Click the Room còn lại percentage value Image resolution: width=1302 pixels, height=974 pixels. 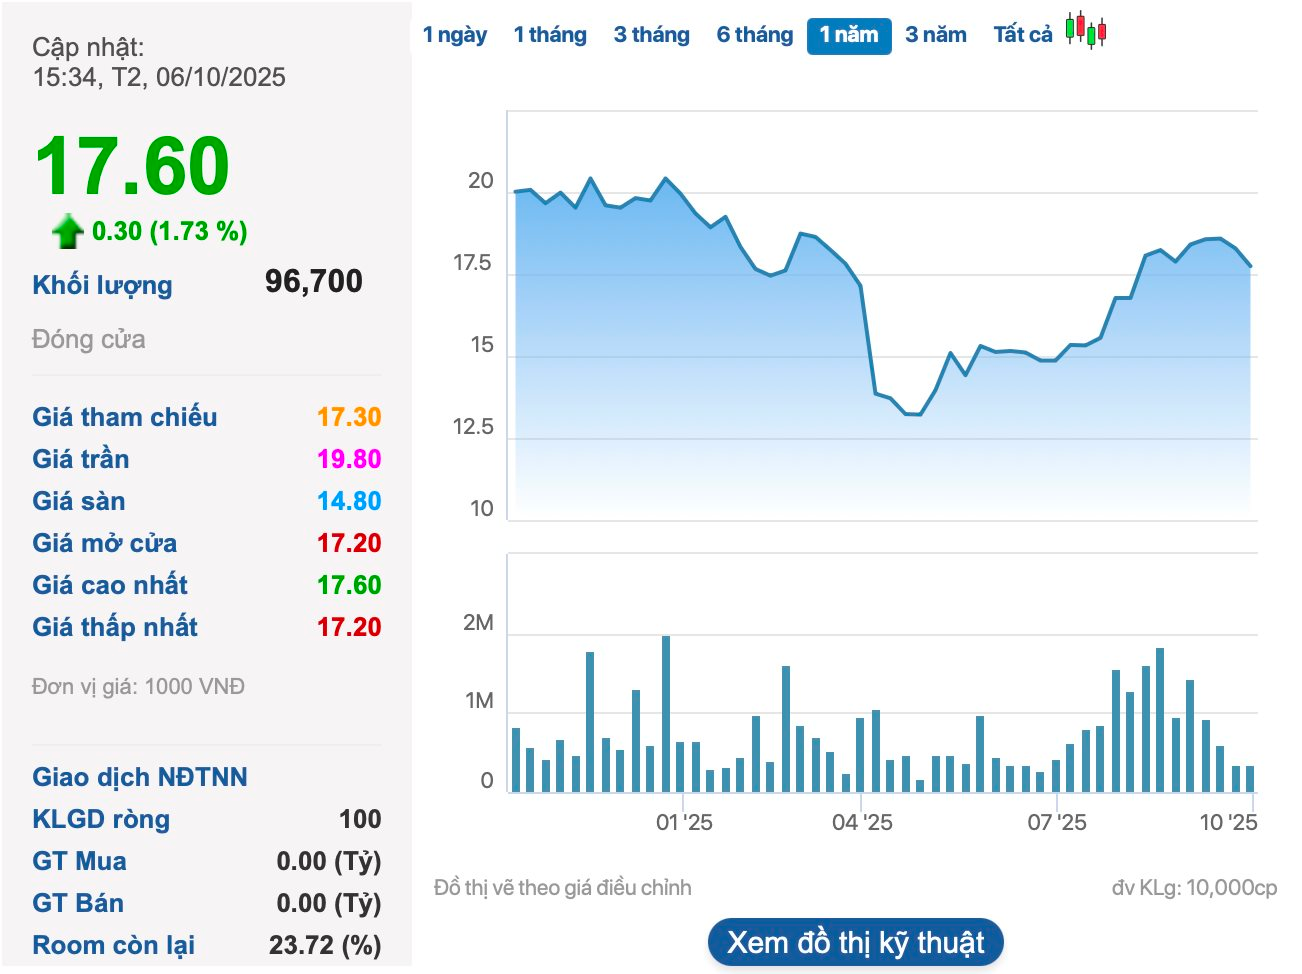(324, 945)
